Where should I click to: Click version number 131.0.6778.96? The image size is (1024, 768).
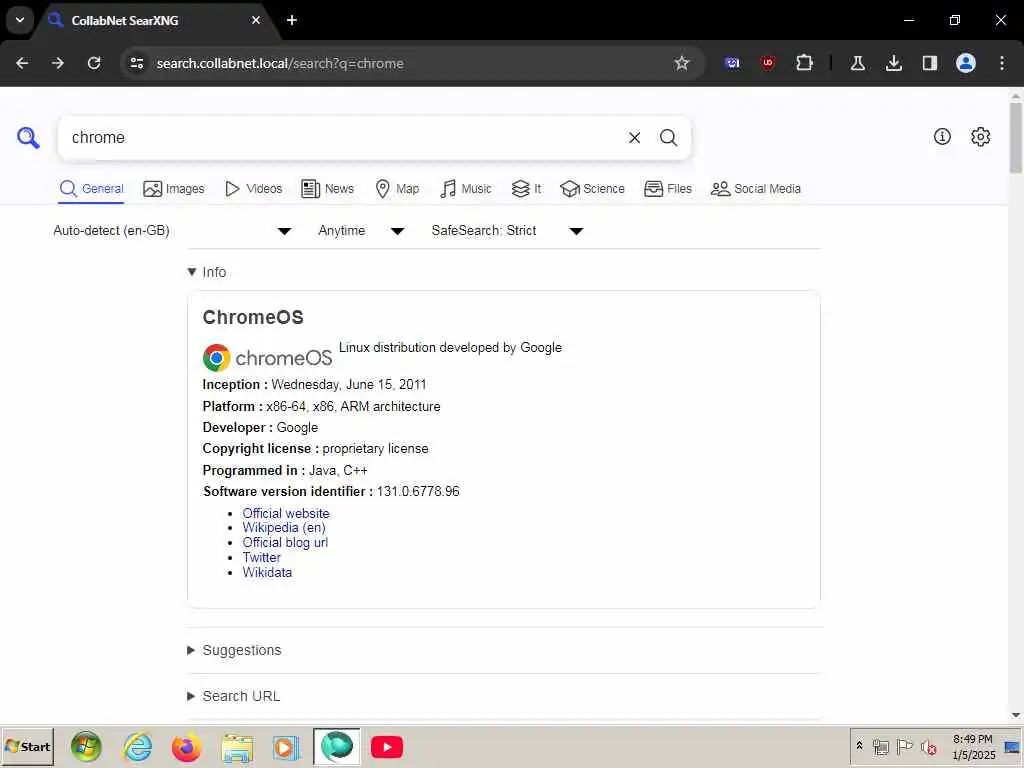click(418, 492)
